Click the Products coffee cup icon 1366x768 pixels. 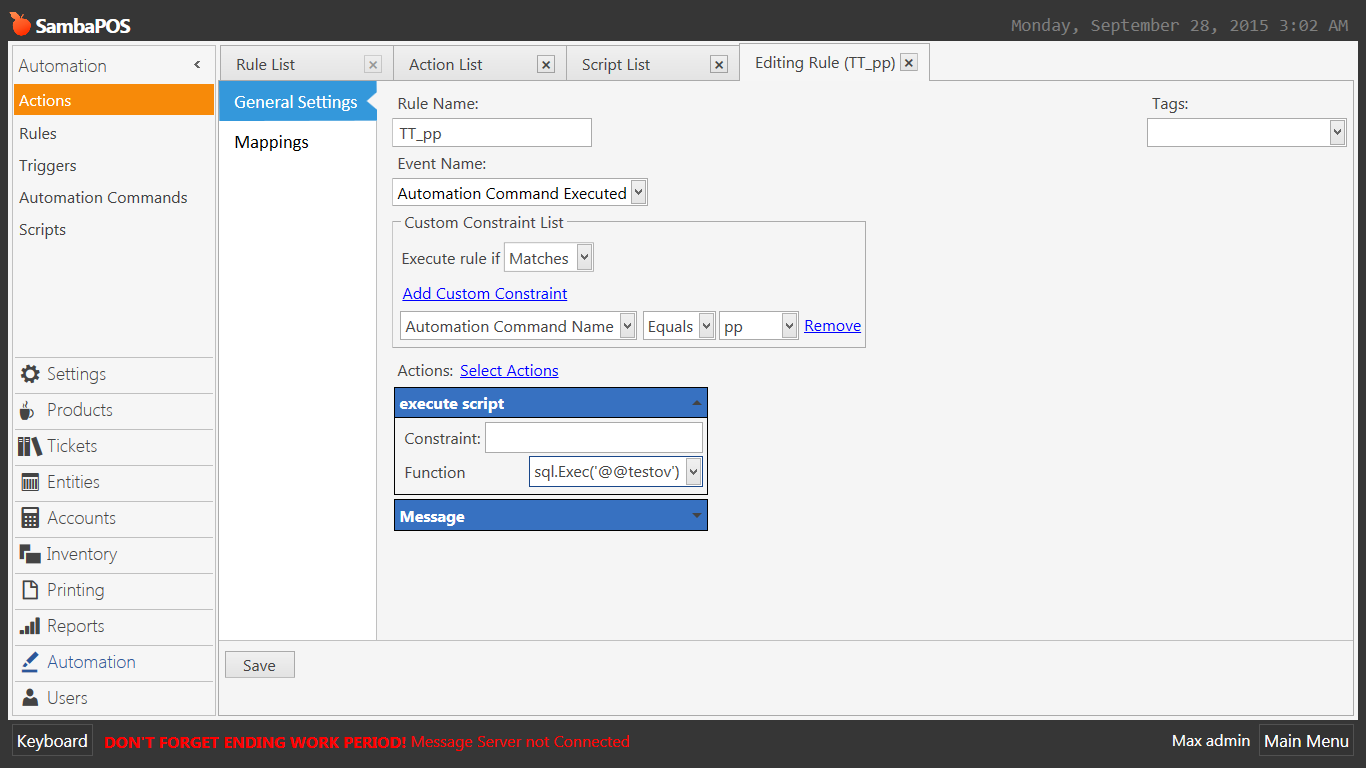(x=28, y=411)
